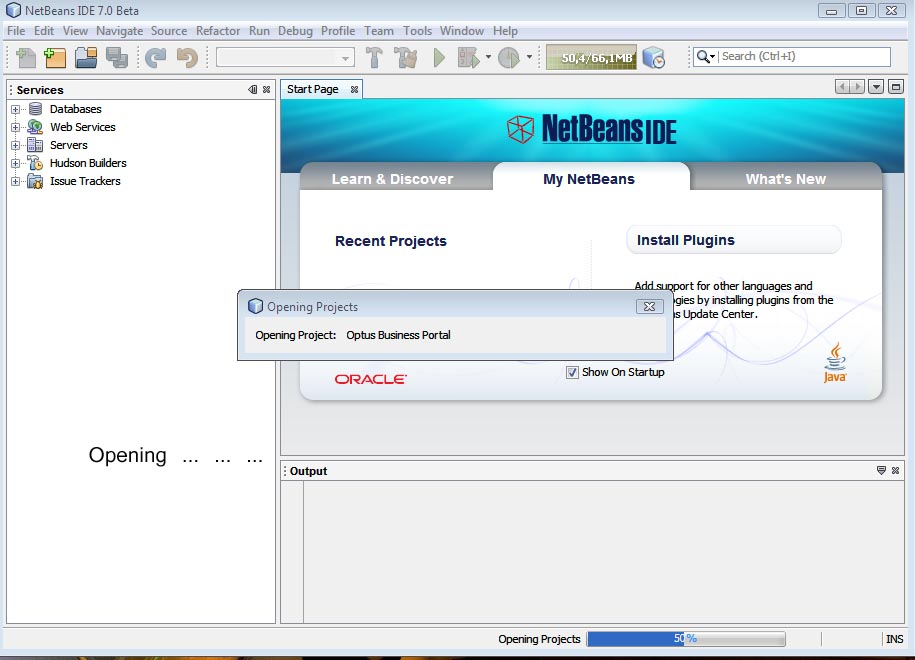This screenshot has width=915, height=660.
Task: Click the Save All toolbar icon
Action: point(117,58)
